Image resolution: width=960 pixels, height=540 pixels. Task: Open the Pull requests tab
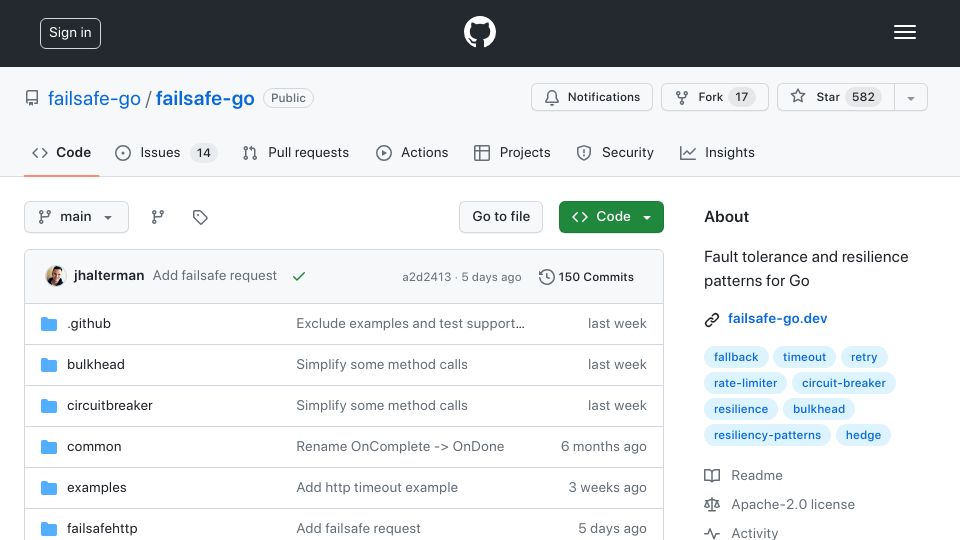296,152
